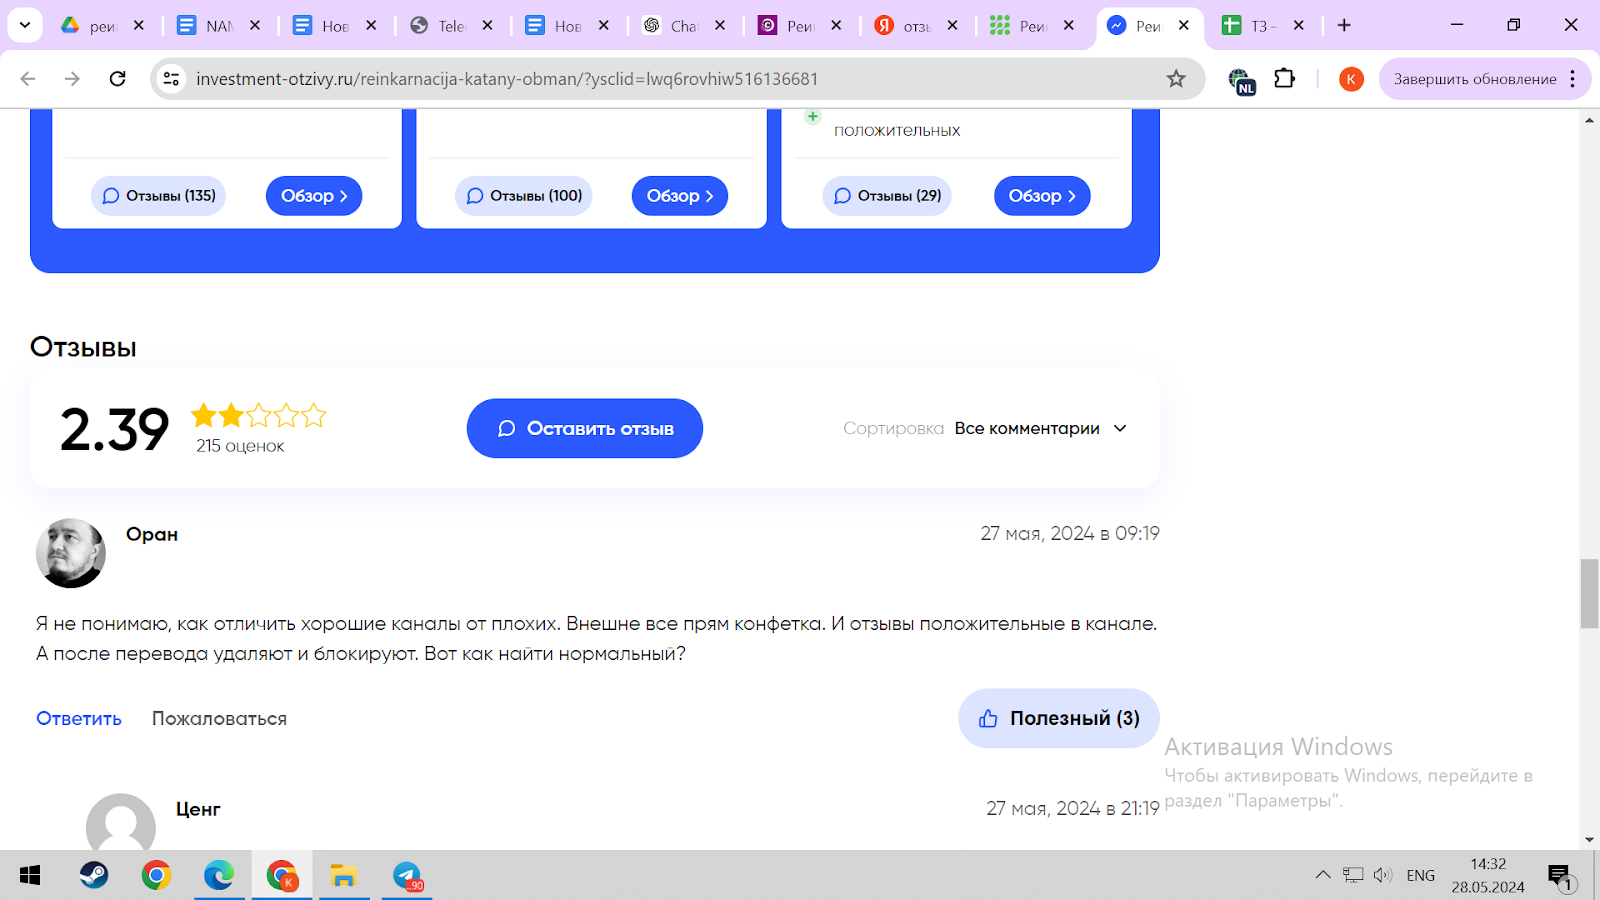Switch to the NAM Google Docs tab
This screenshot has height=900, width=1600.
205,26
